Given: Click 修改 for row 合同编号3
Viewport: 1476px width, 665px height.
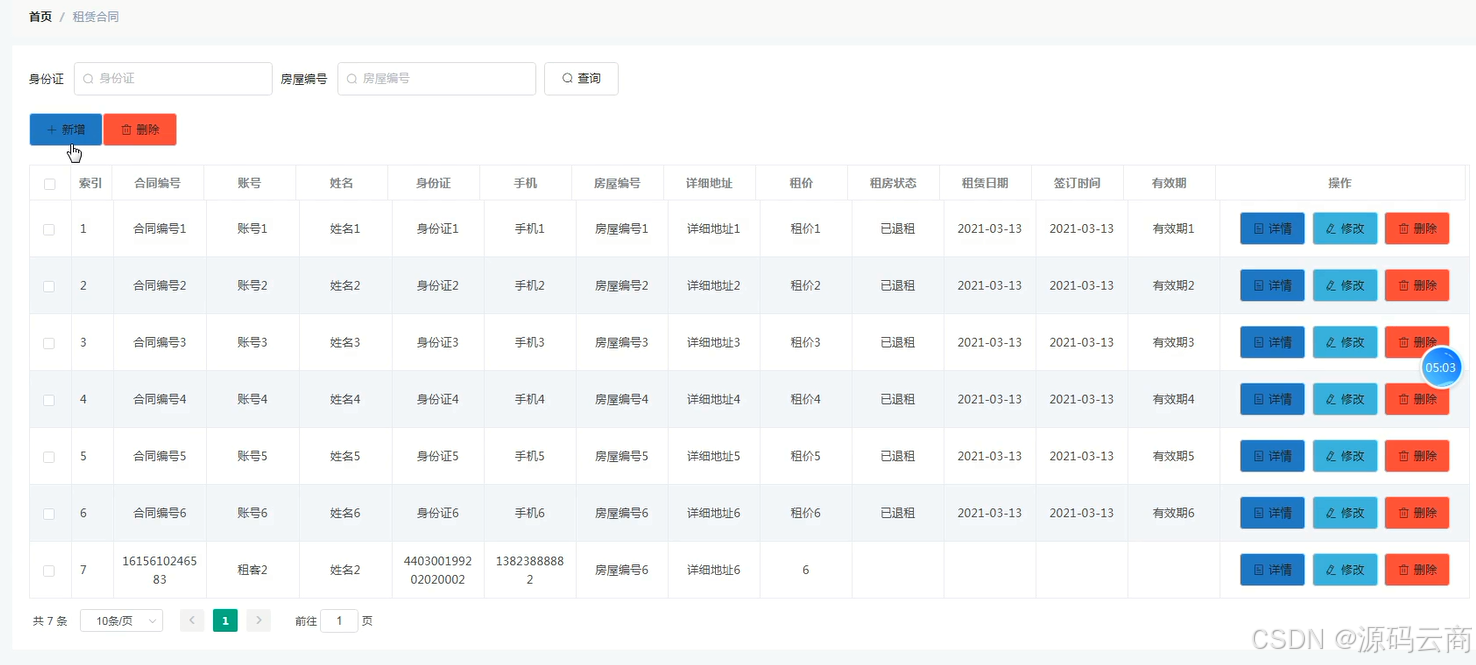Looking at the screenshot, I should 1345,343.
